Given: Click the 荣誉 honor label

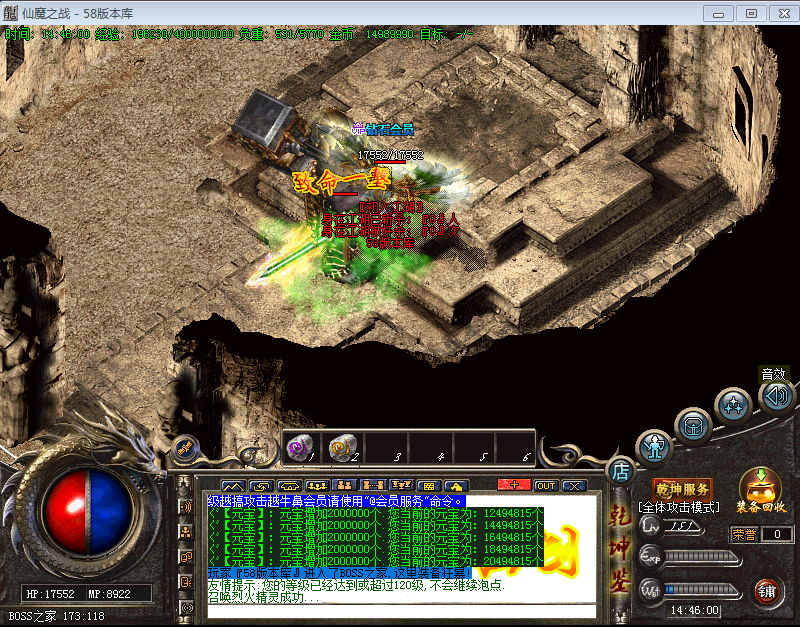Looking at the screenshot, I should (744, 534).
